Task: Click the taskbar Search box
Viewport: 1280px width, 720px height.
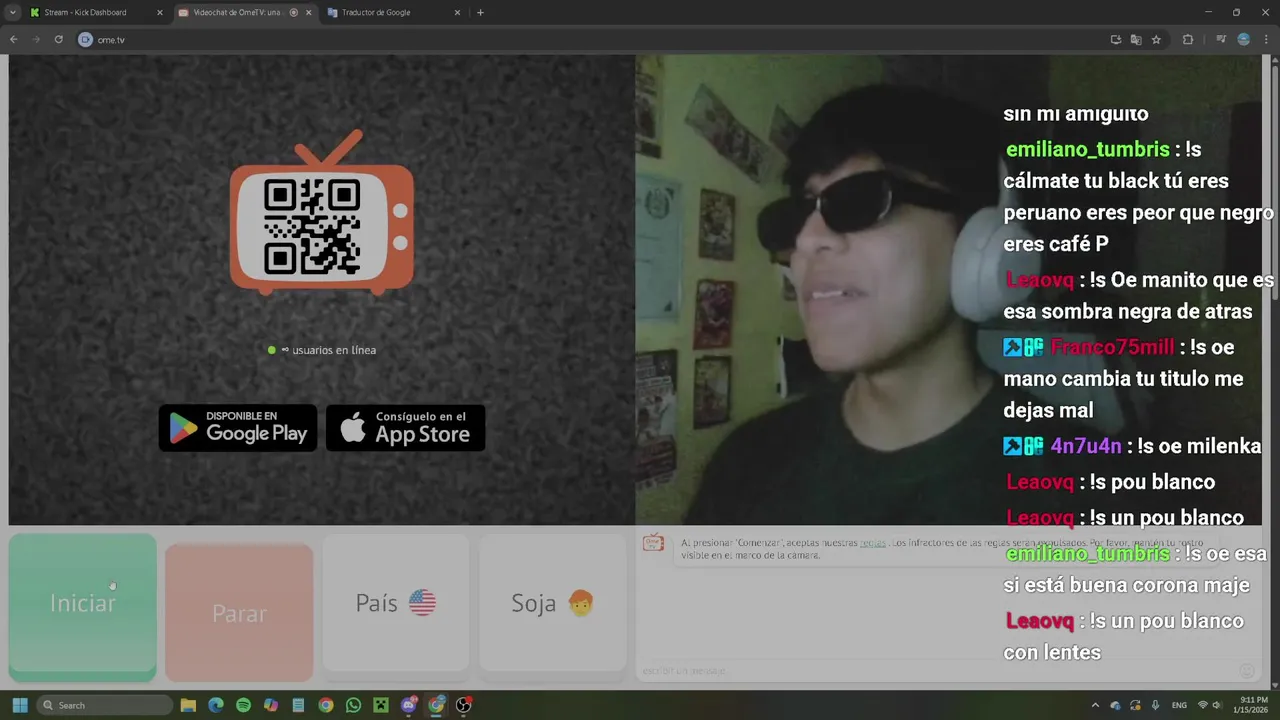Action: click(x=105, y=705)
